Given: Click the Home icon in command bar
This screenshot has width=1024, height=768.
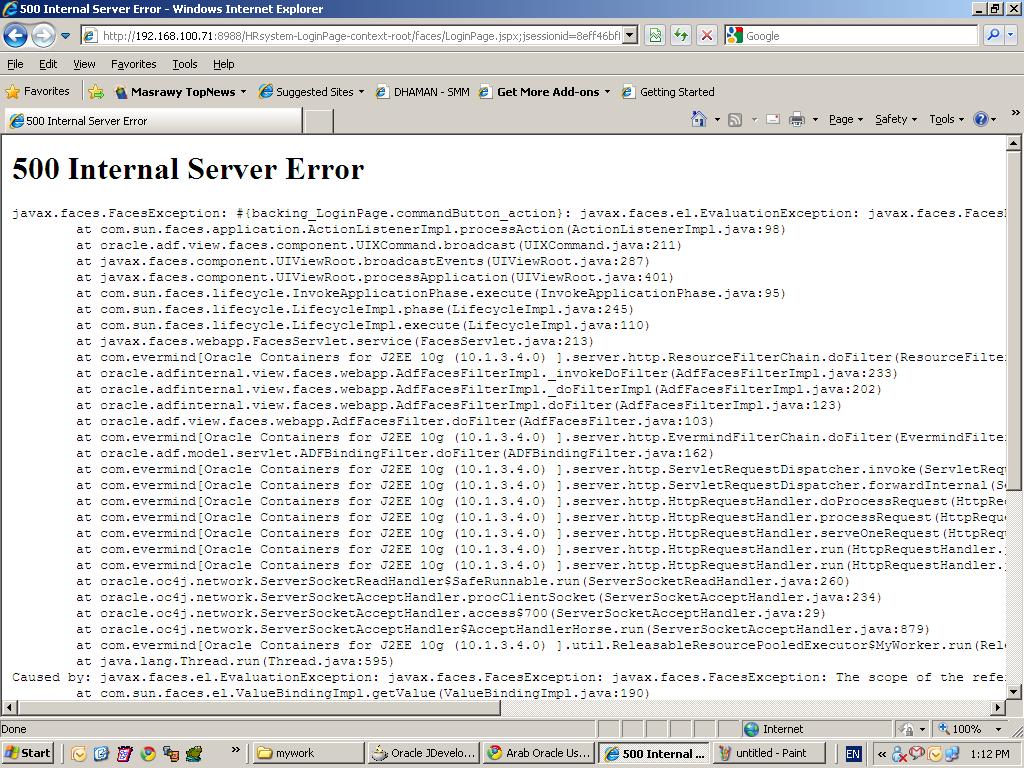Looking at the screenshot, I should [x=700, y=119].
